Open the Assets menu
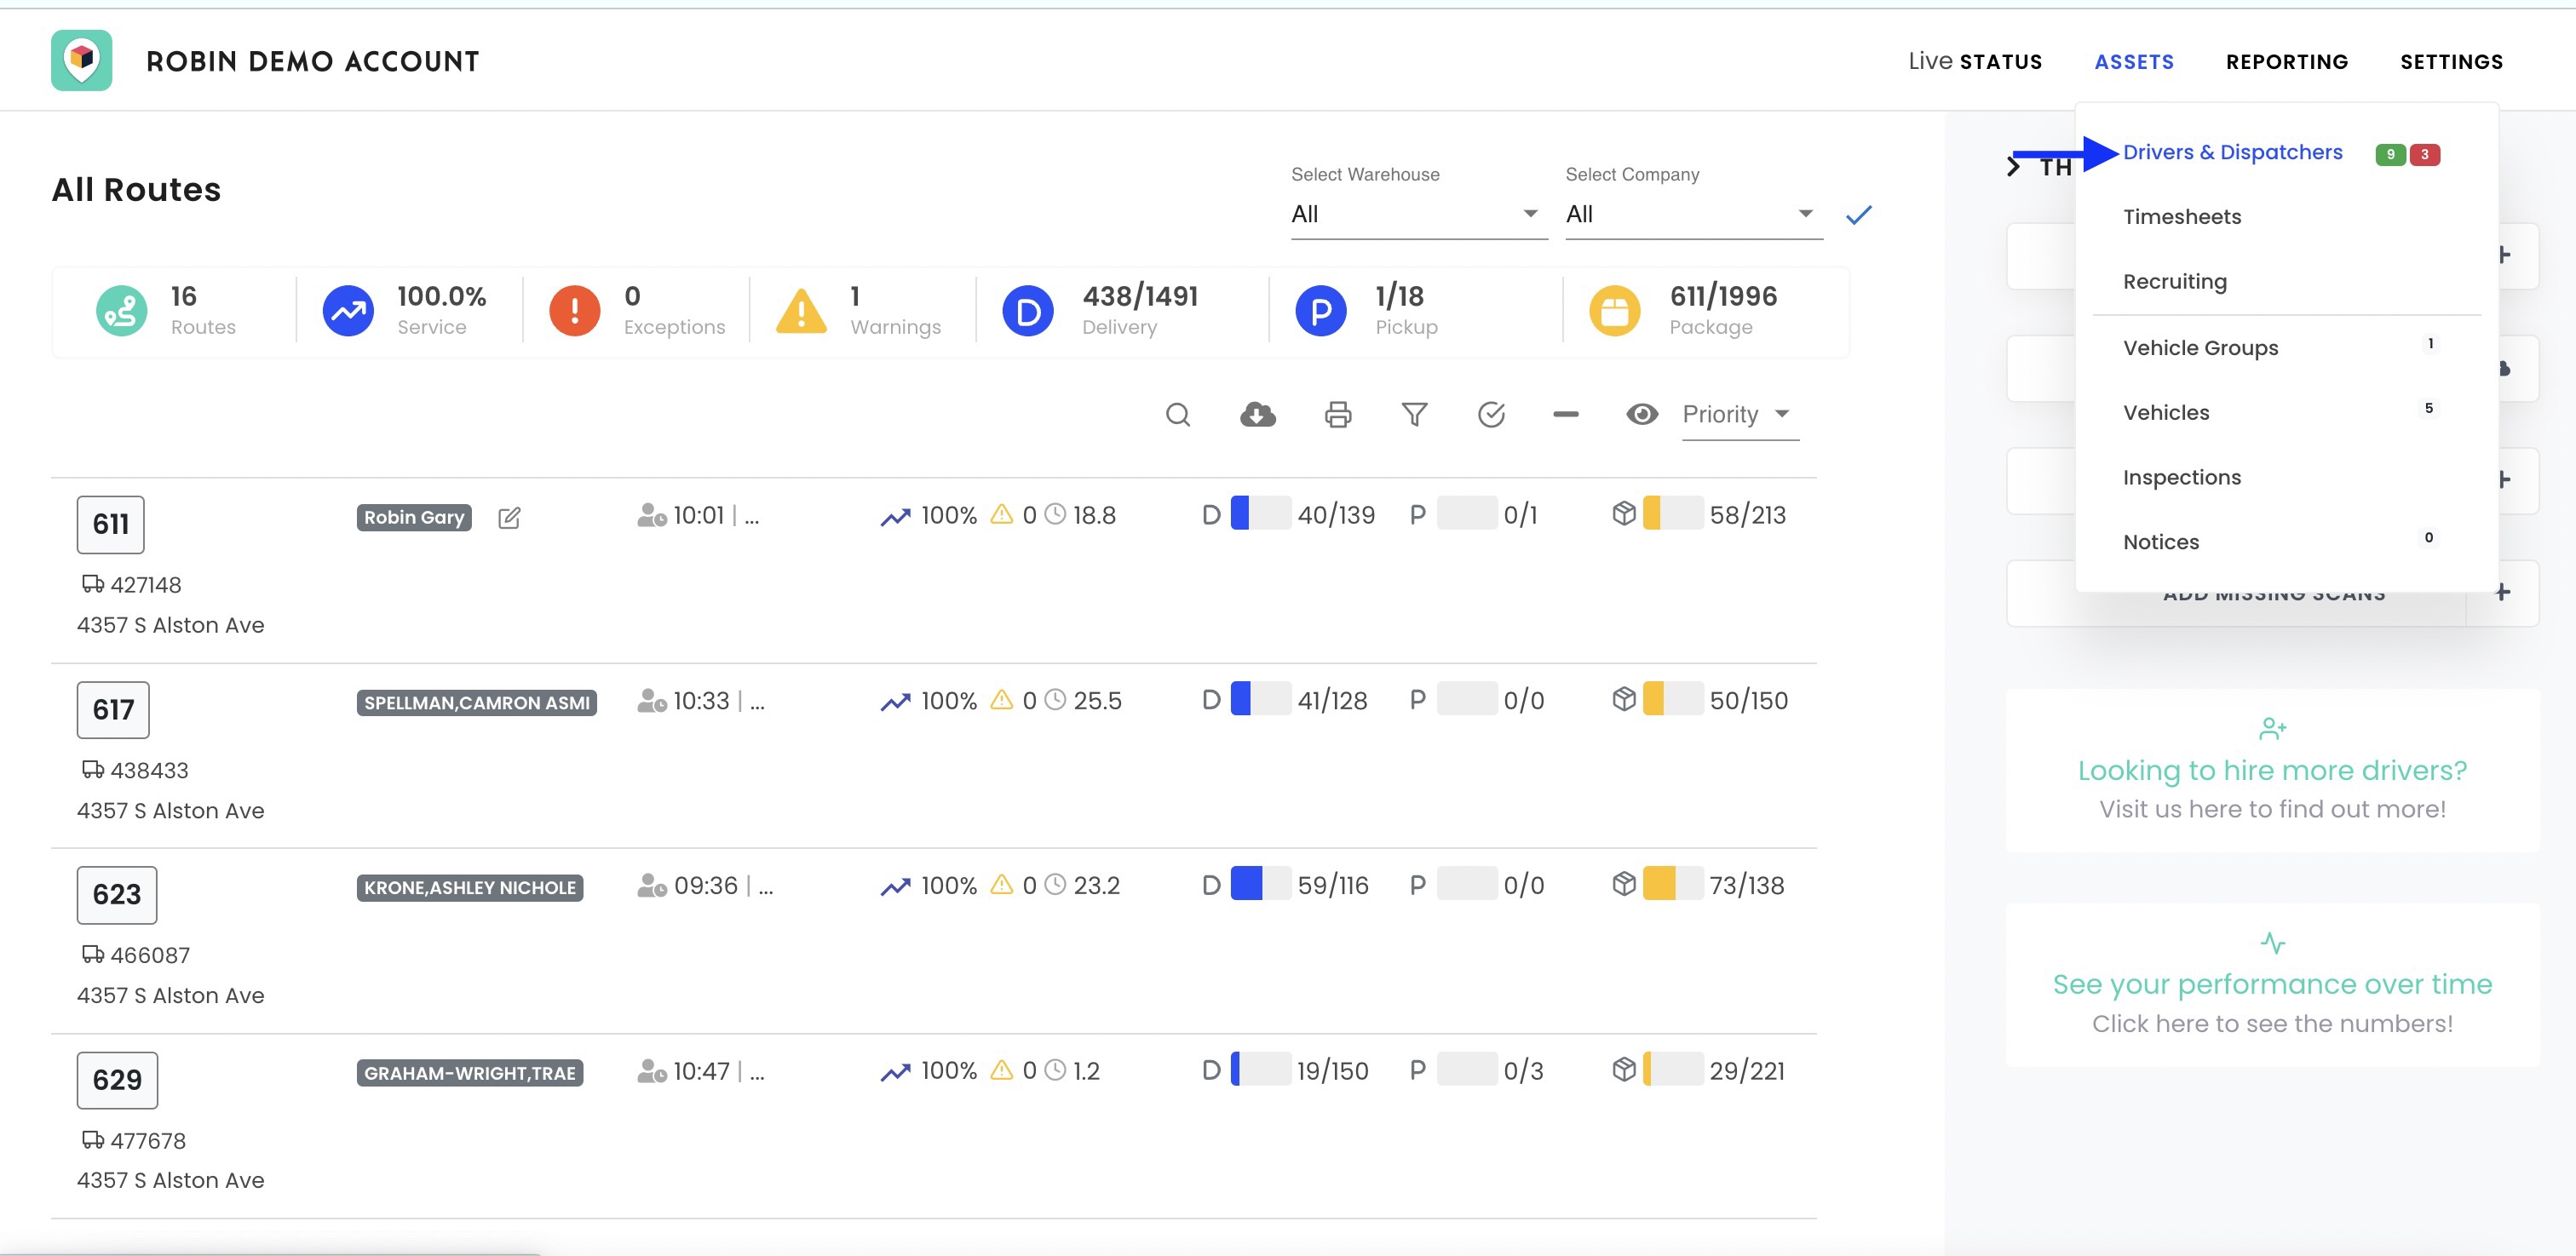Screen dimensions: 2576x1256 click(x=2134, y=62)
